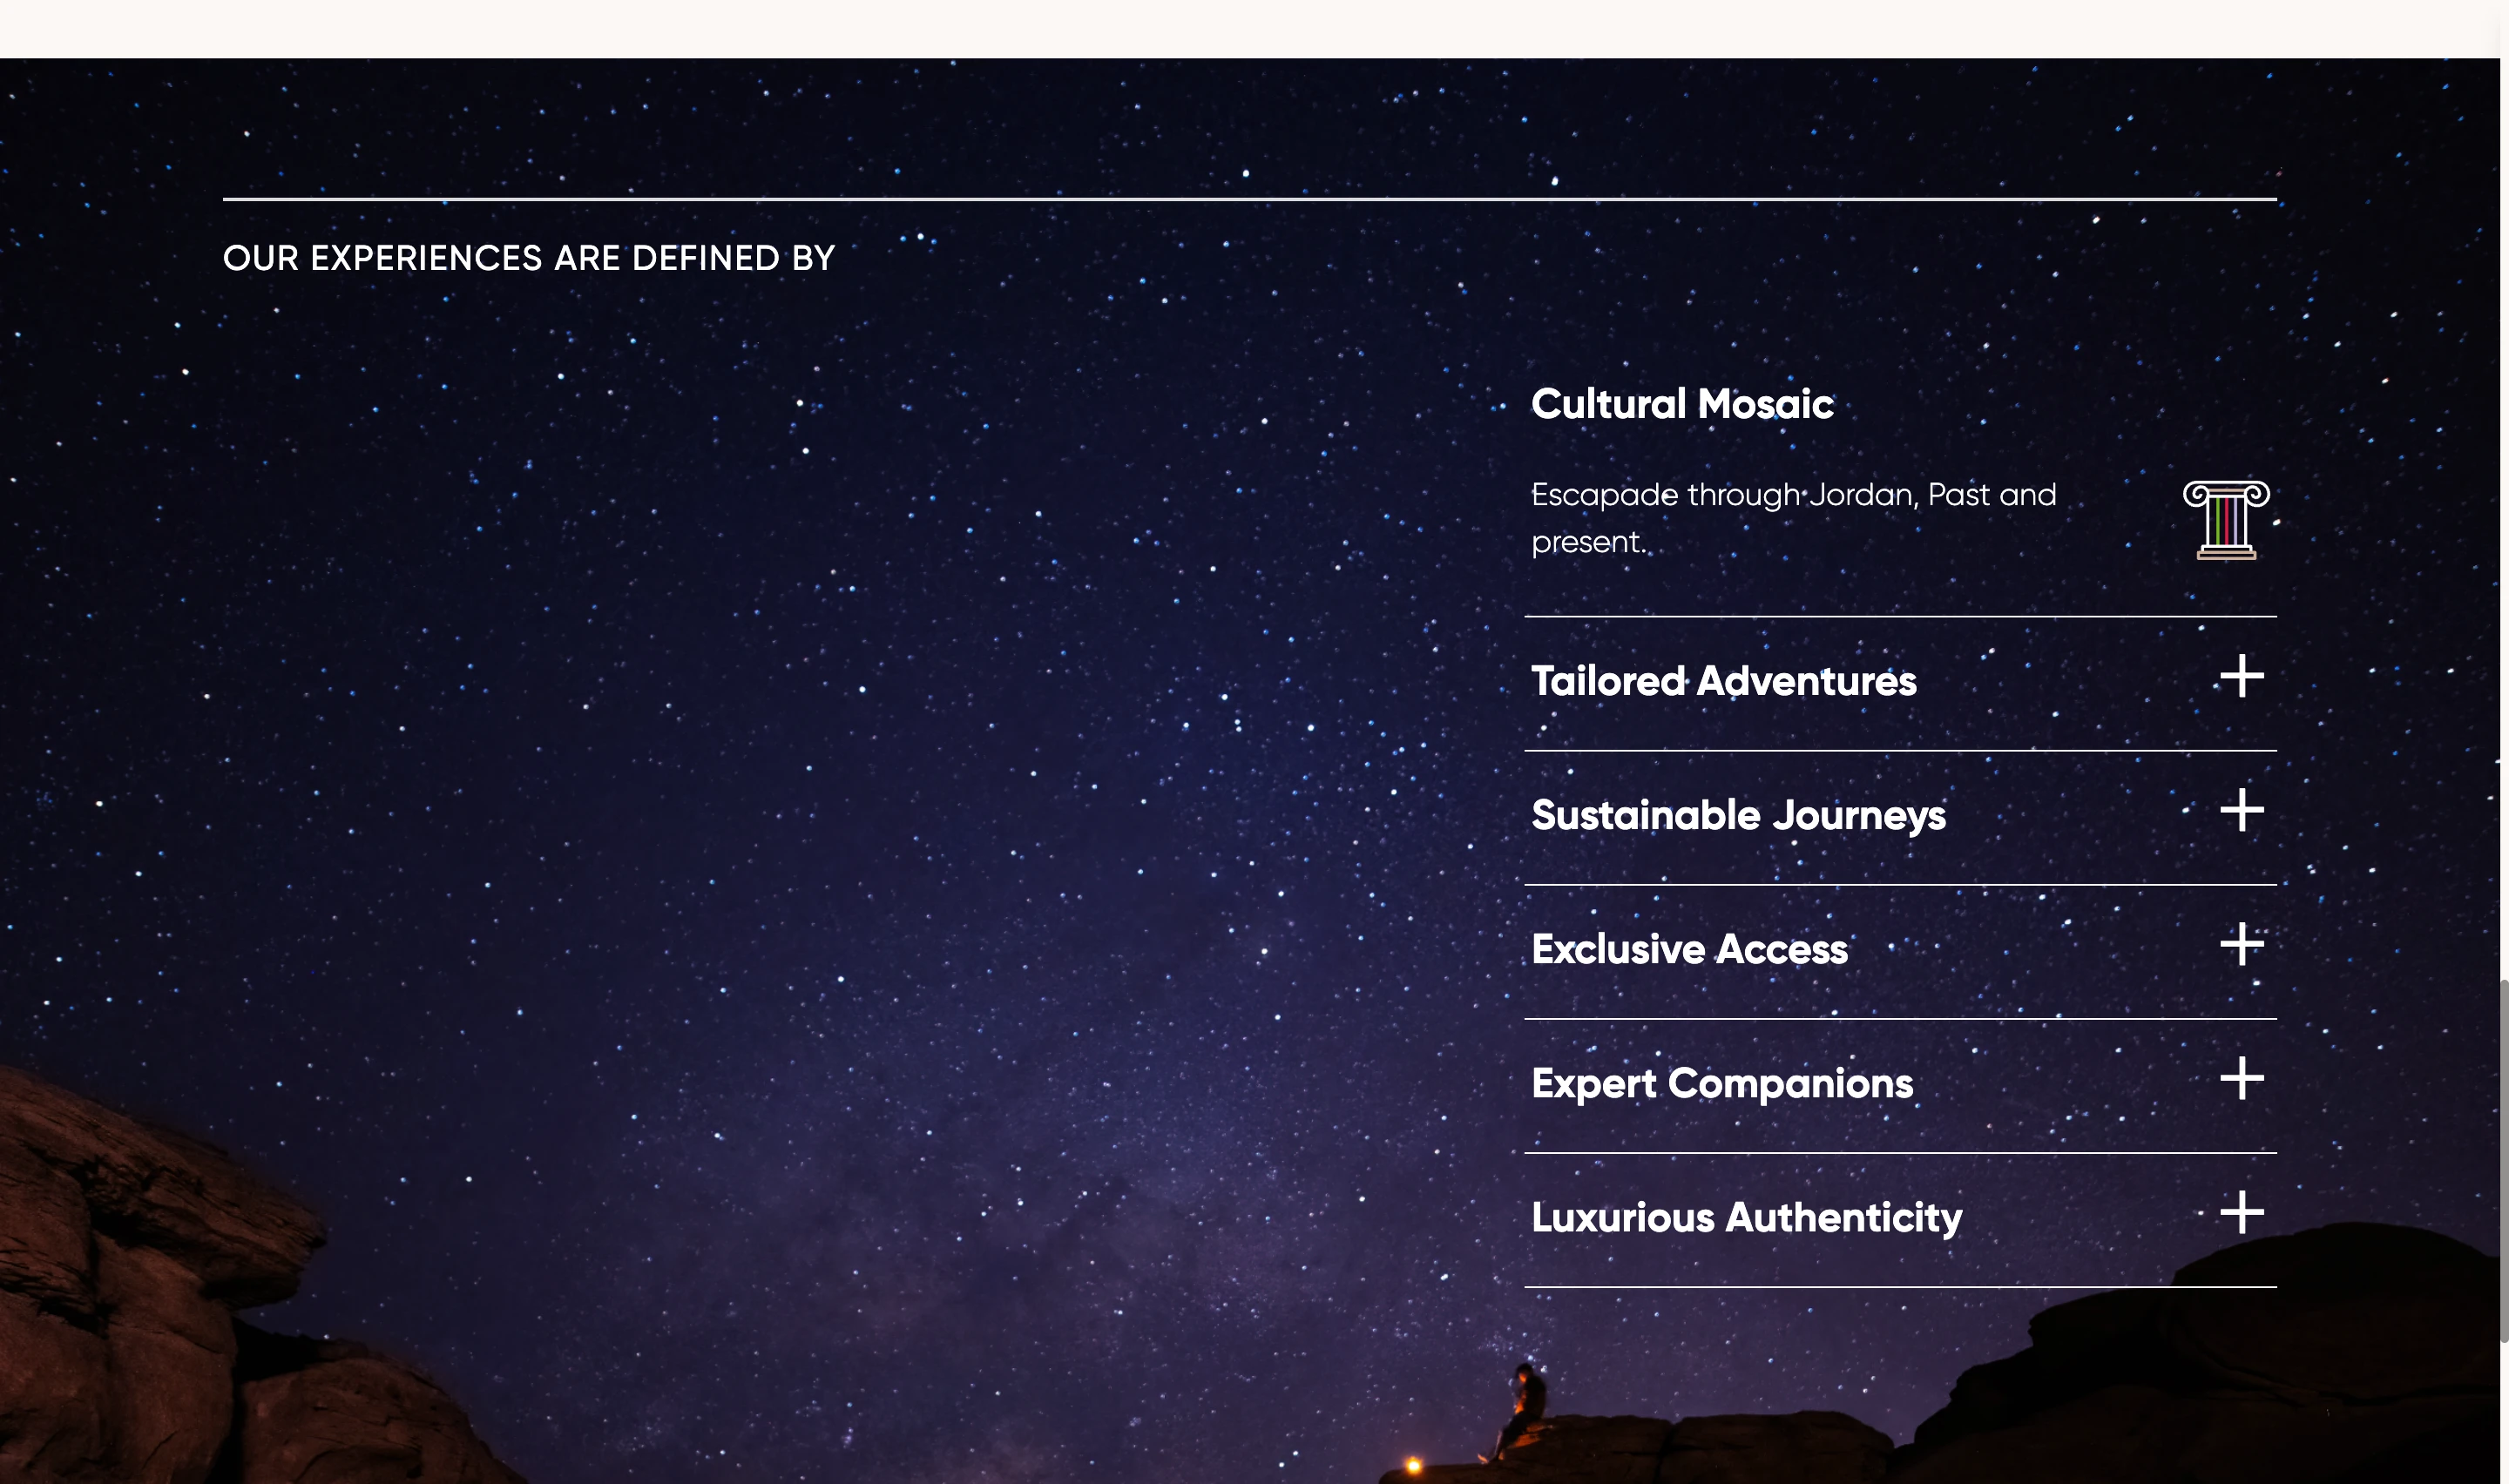Collapse the Cultural Mosaic heading
2509x1484 pixels.
(1682, 404)
